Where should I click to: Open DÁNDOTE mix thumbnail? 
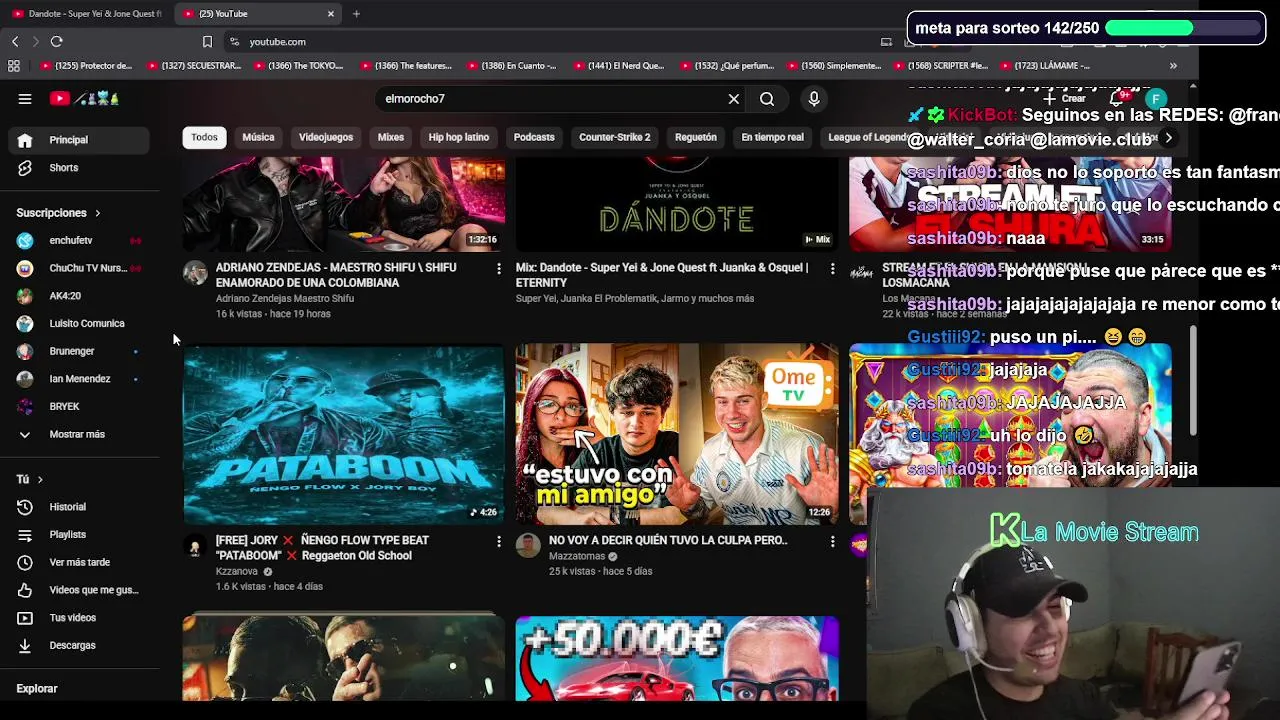click(677, 204)
